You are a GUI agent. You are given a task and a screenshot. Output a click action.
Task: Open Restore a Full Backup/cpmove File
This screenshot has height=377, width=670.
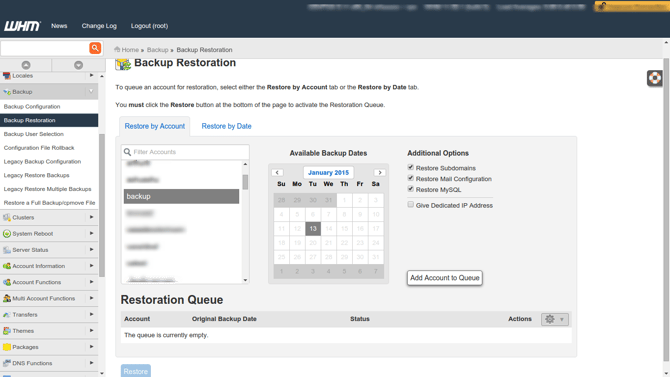pyautogui.click(x=49, y=203)
